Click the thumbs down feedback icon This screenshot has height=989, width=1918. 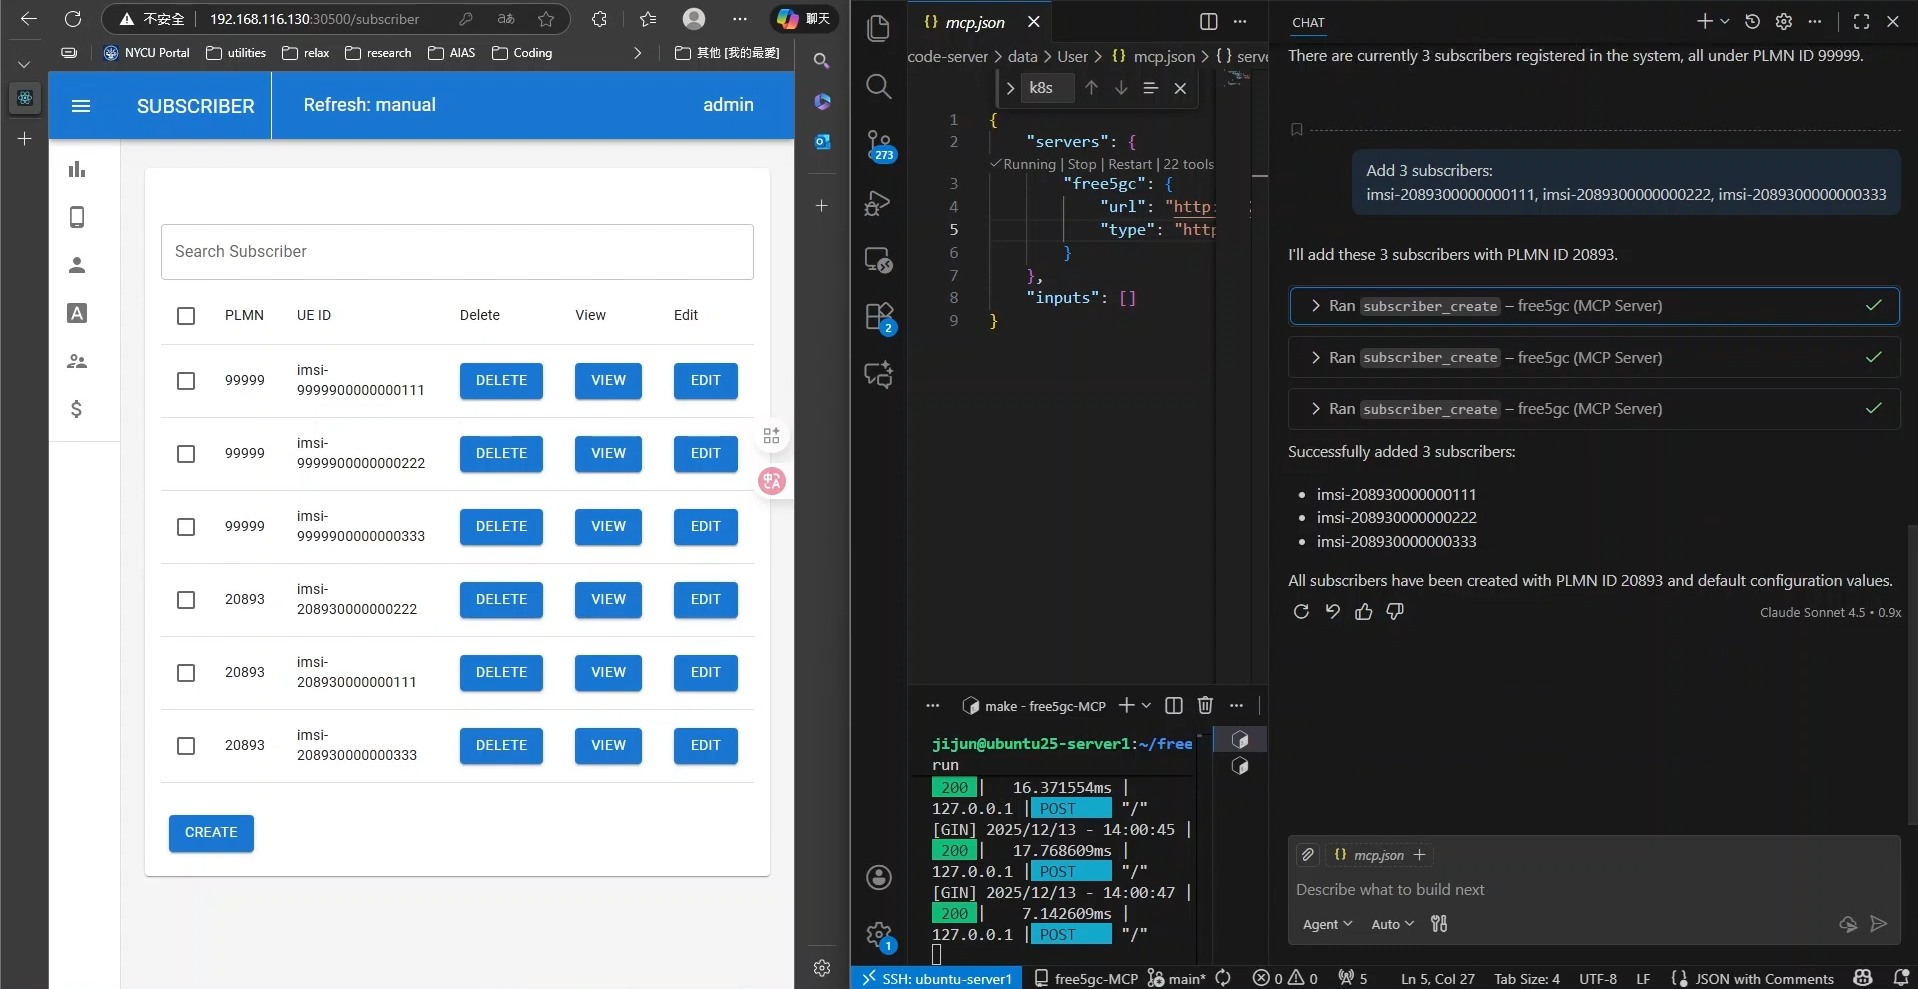1395,612
